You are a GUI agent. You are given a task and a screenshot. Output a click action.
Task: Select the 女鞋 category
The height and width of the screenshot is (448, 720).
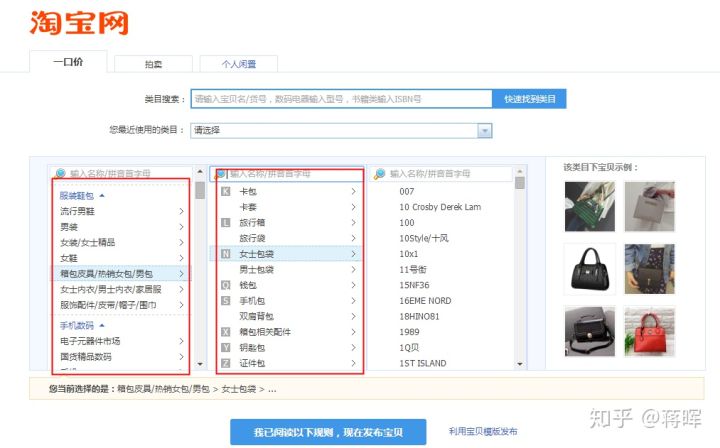coord(122,258)
